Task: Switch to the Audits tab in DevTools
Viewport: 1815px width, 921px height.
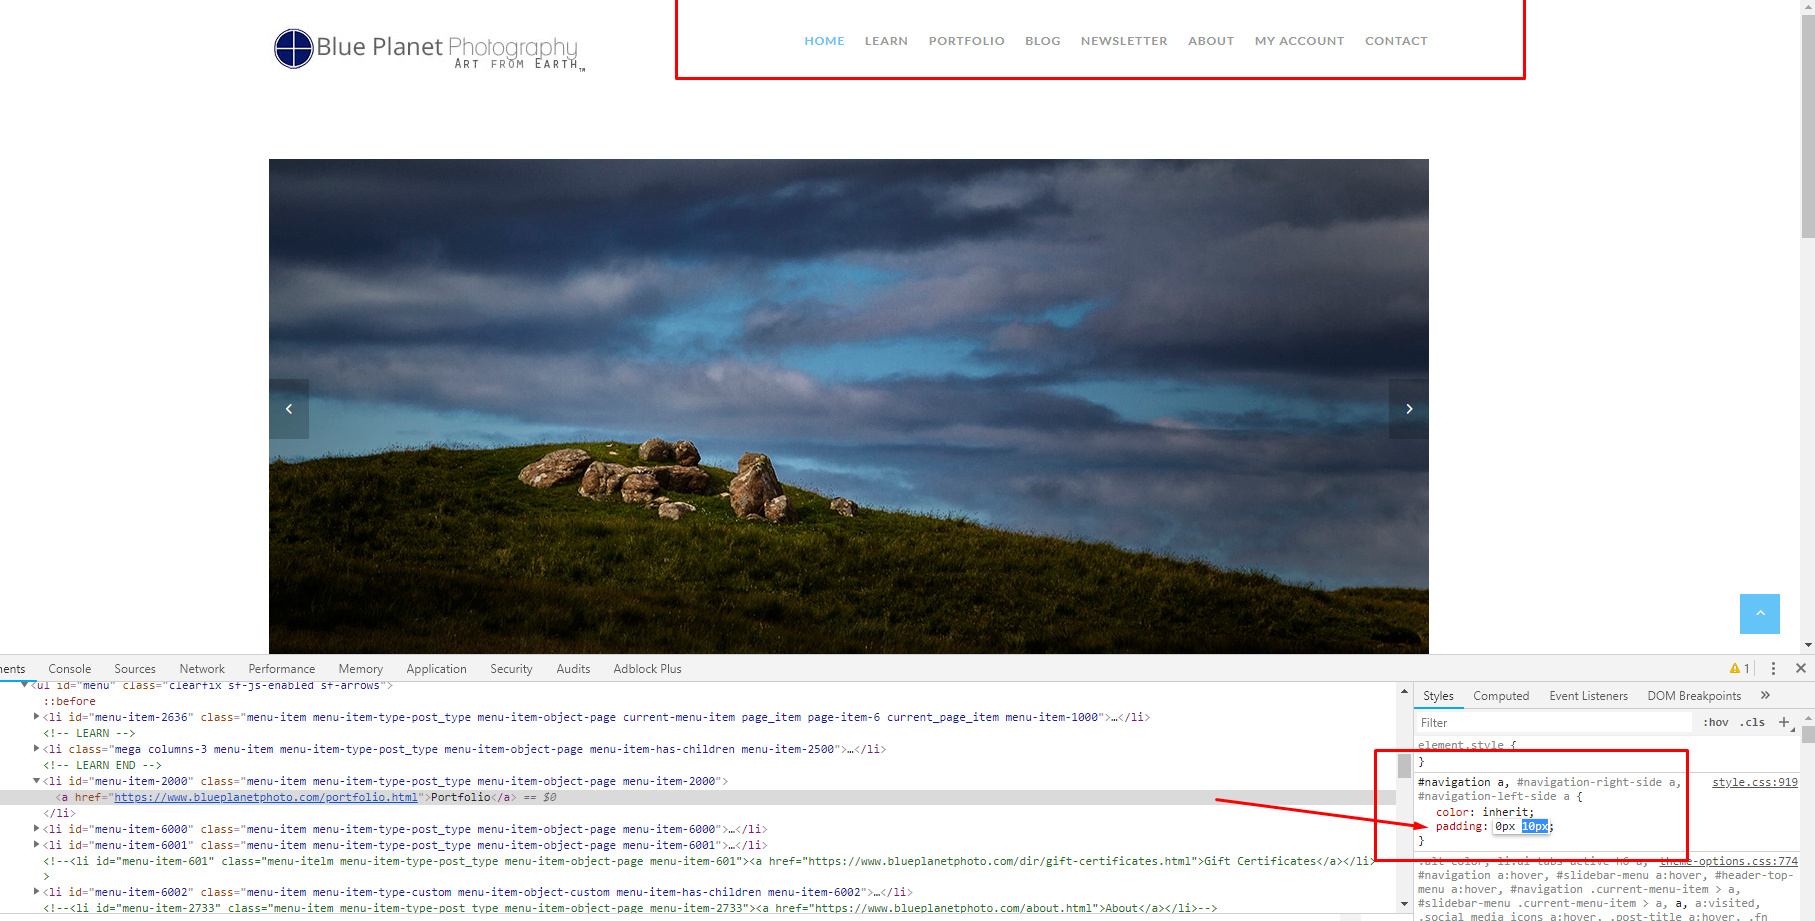Action: pyautogui.click(x=573, y=669)
